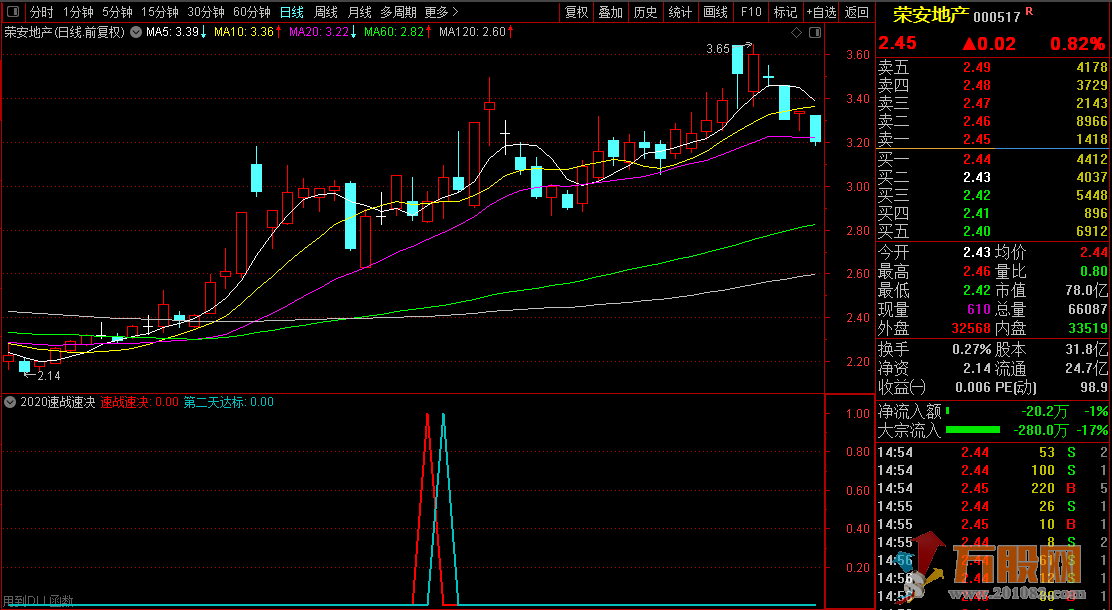The width and height of the screenshot is (1112, 610).
Task: Click the PE(动) value 98.9
Action: click(x=1094, y=387)
